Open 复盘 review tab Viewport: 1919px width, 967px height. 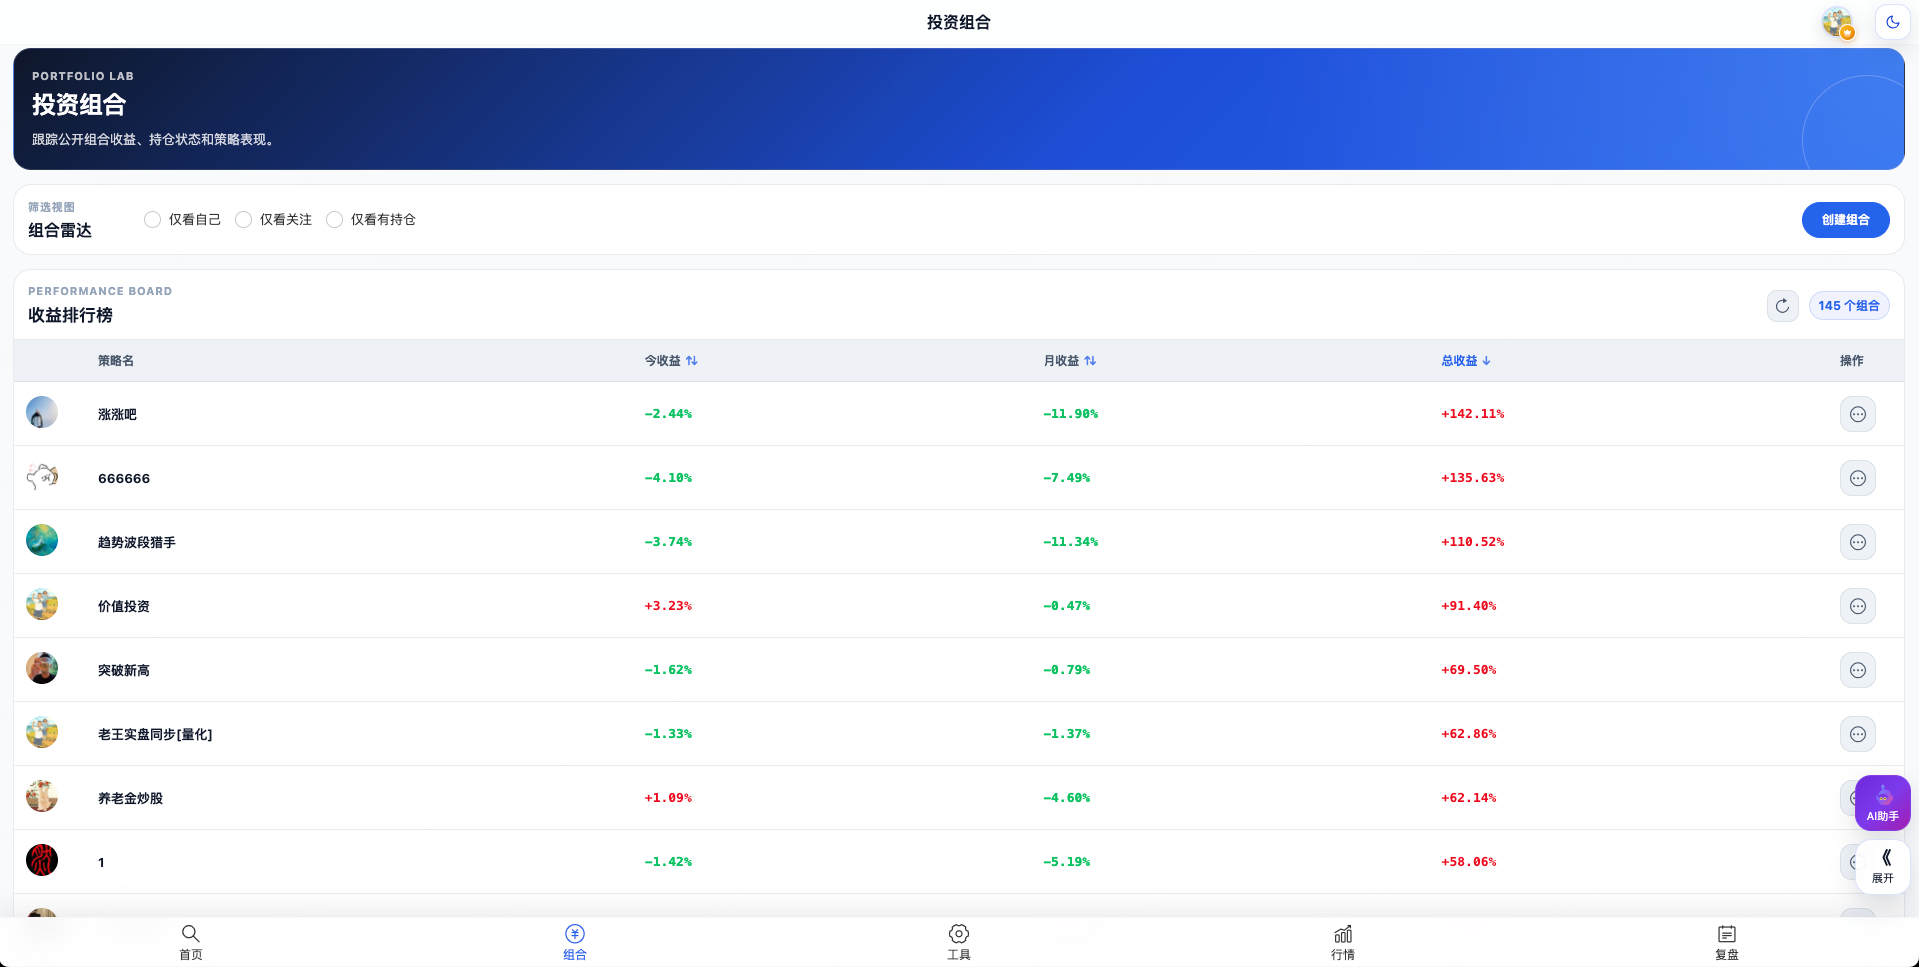tap(1726, 942)
